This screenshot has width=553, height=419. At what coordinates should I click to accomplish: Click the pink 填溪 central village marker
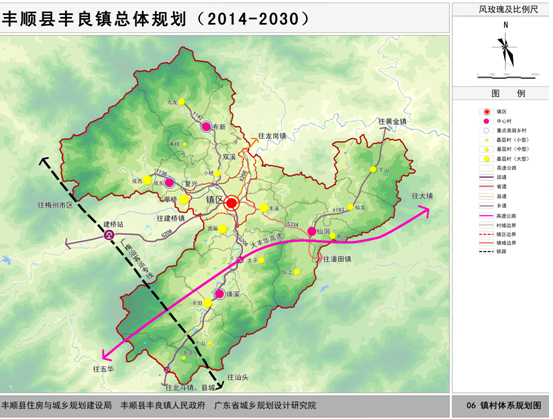pyautogui.click(x=220, y=293)
